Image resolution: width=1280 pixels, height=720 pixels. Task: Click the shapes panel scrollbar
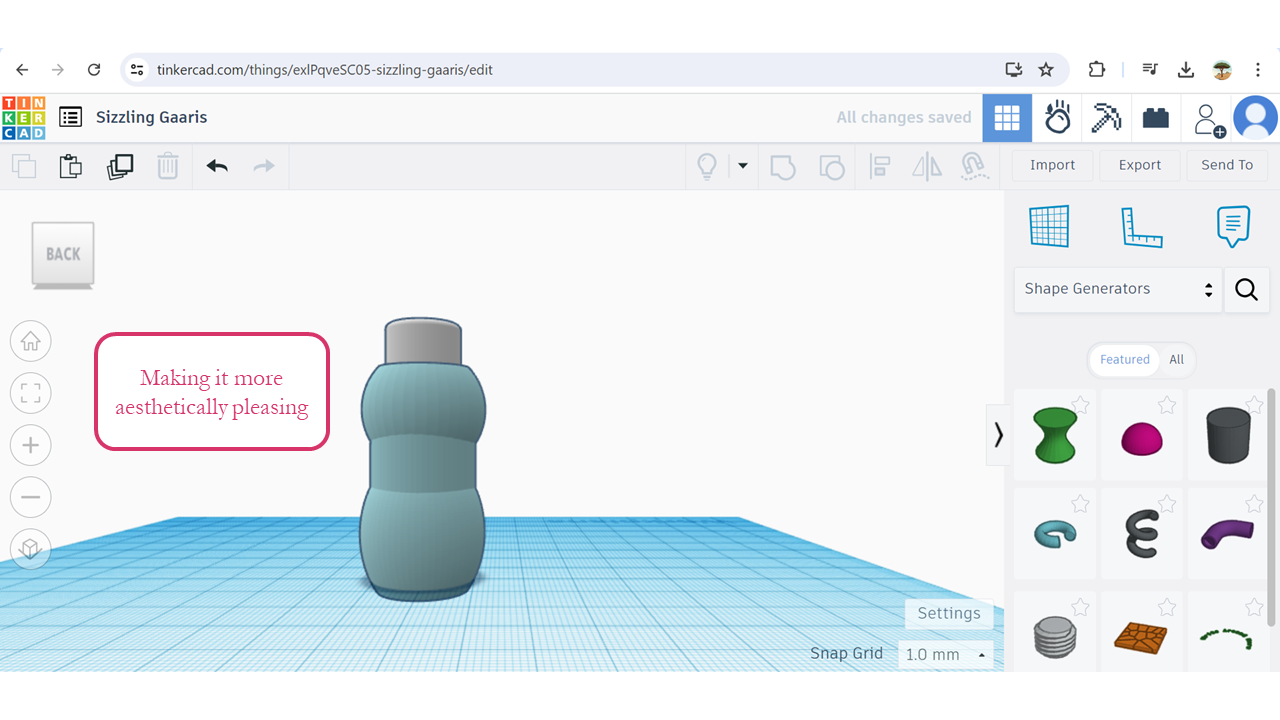click(x=1272, y=508)
